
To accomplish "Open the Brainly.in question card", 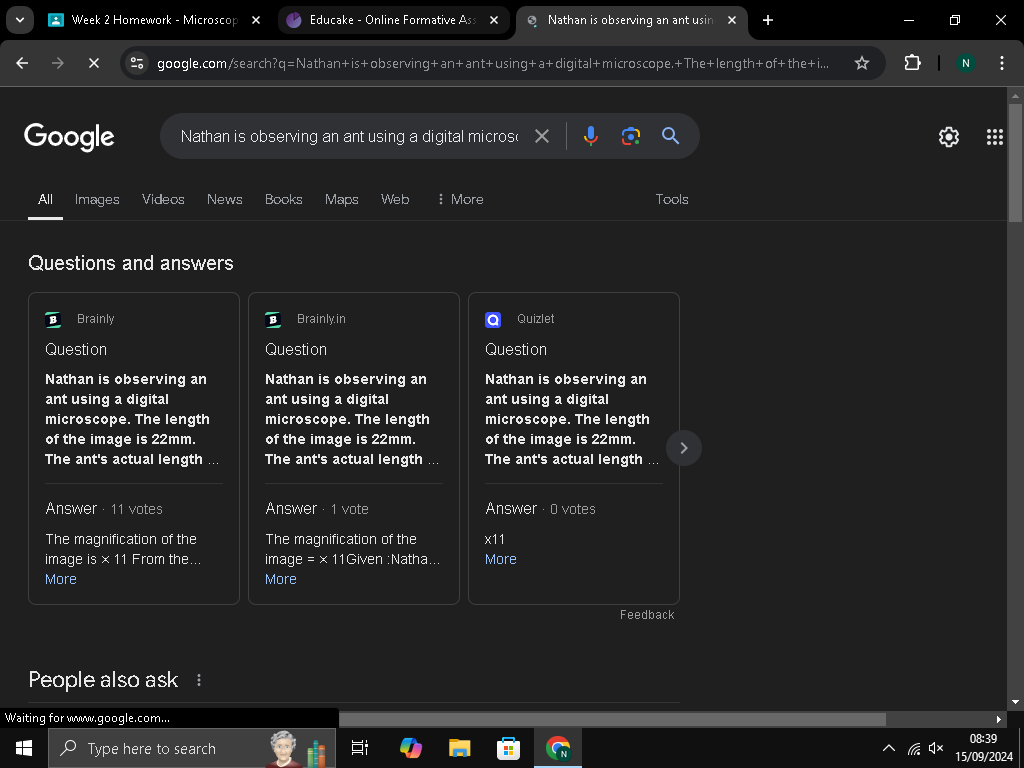I will tap(354, 449).
